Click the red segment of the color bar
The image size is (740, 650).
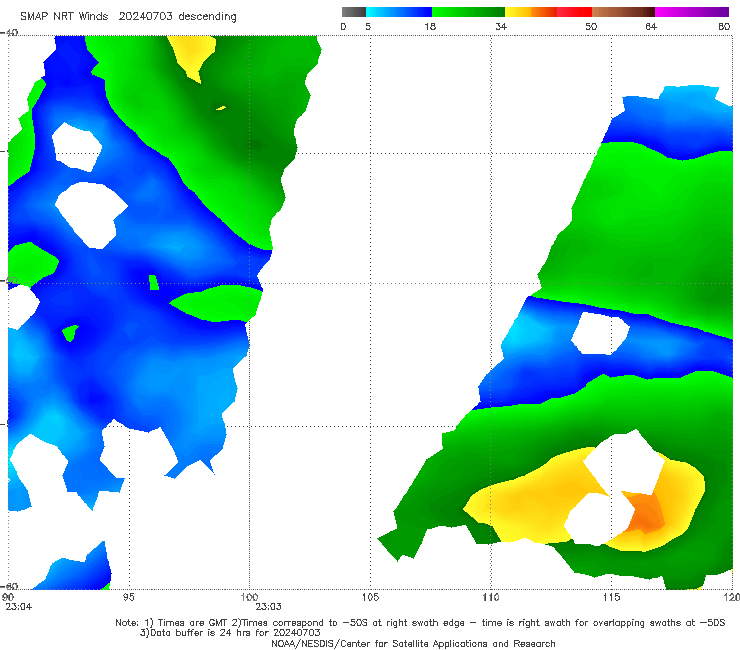coord(574,12)
